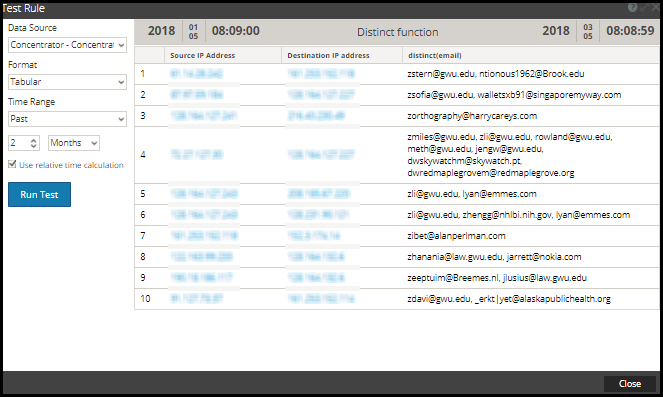Screen dimensions: 663x397
Task: Click the end year 2018 on right
Action: [556, 31]
